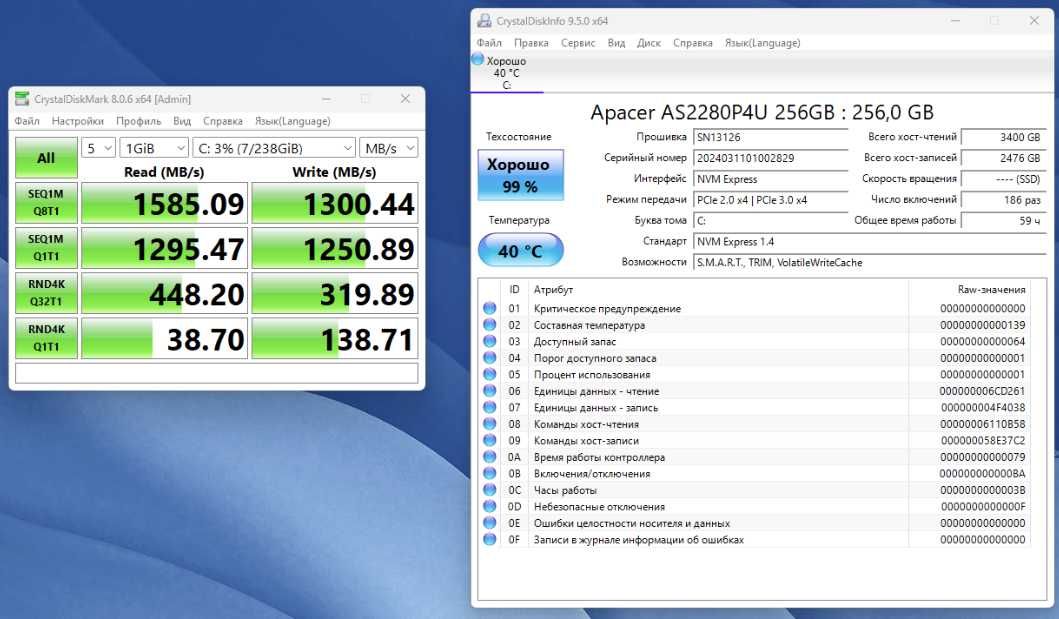Click the 40 °C temperature button
The image size is (1059, 619).
click(520, 250)
